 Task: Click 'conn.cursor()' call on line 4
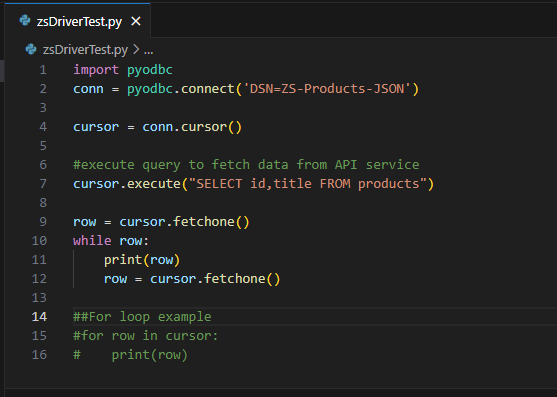click(x=192, y=127)
